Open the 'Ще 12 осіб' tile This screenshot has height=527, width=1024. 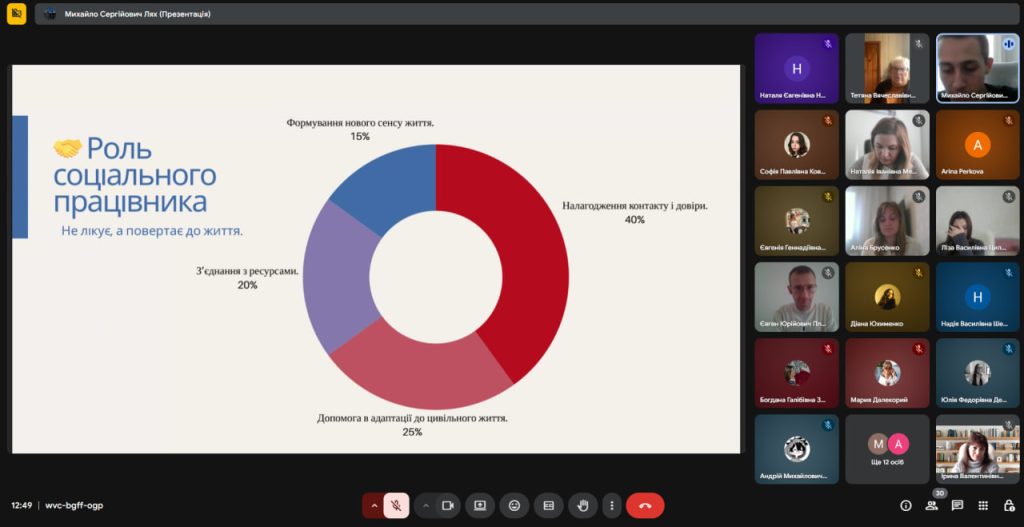click(887, 449)
